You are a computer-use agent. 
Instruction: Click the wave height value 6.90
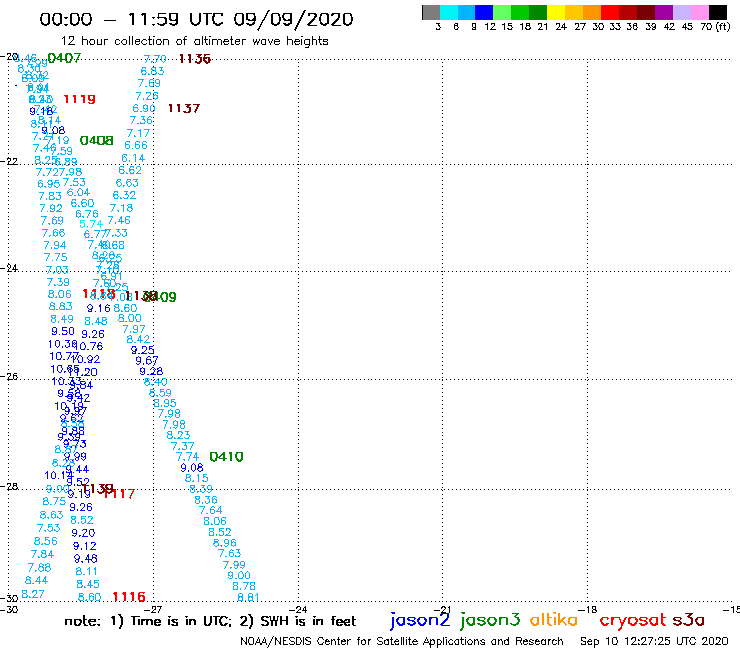144,109
